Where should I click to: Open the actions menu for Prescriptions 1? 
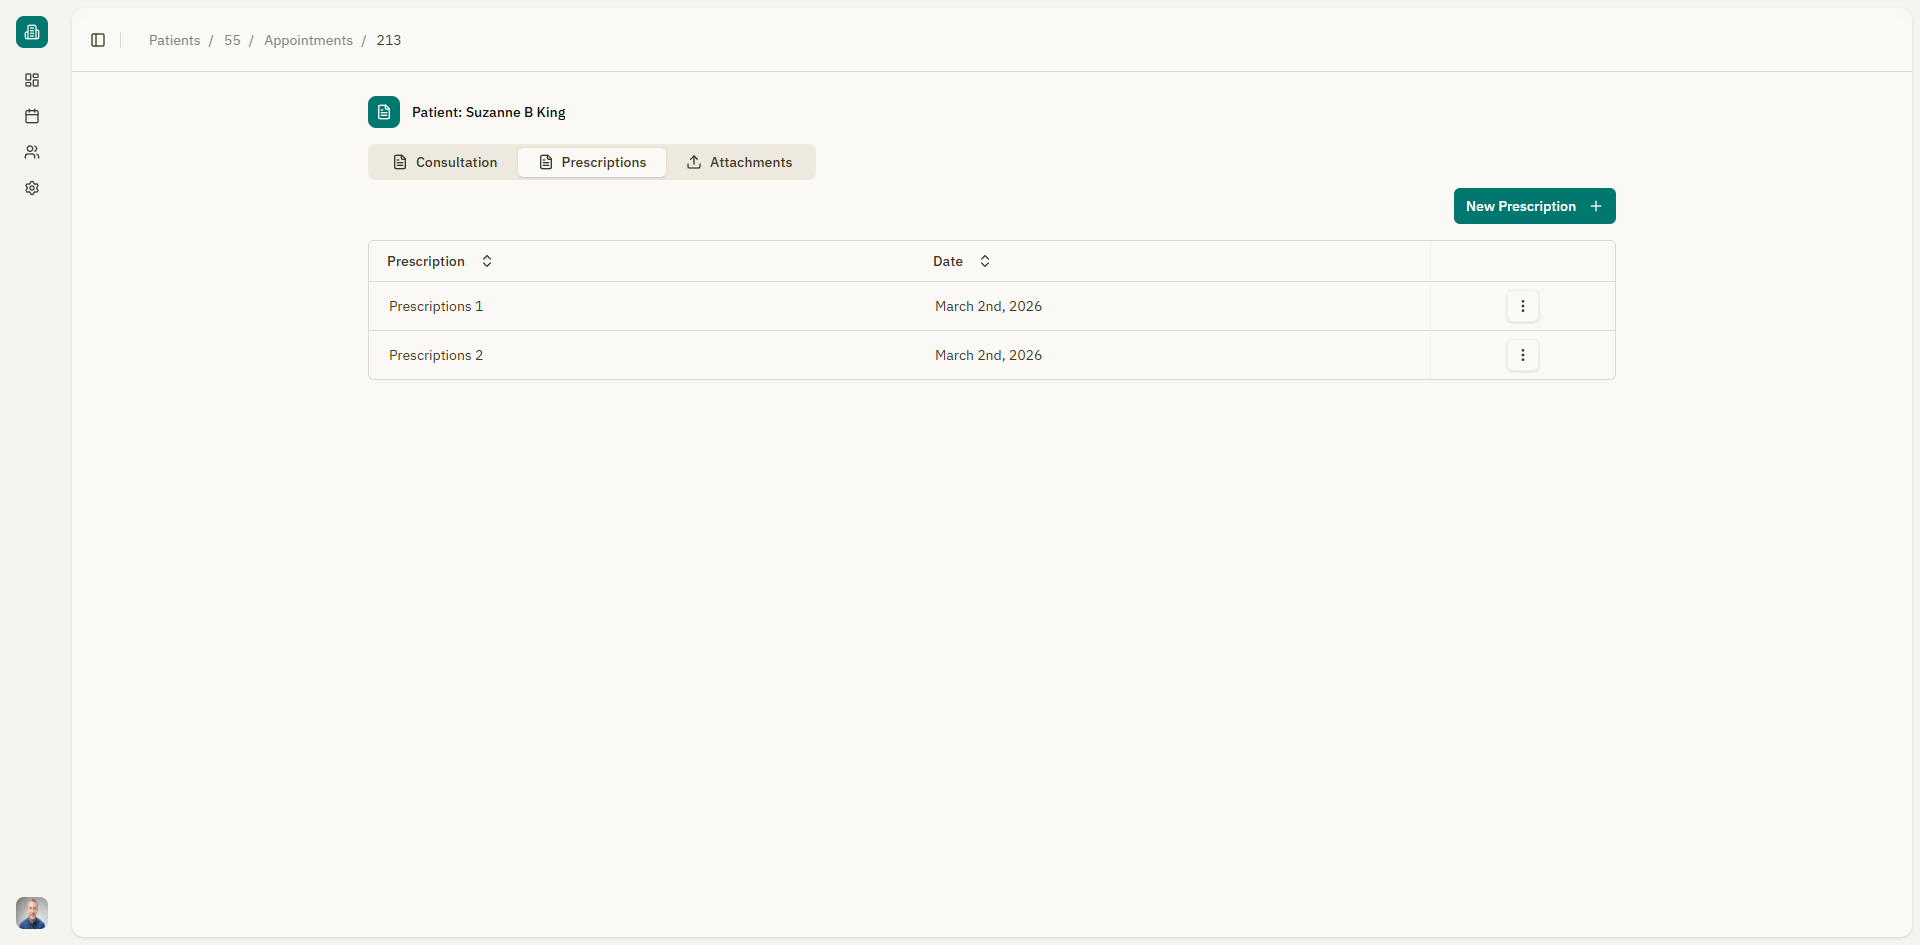point(1522,306)
